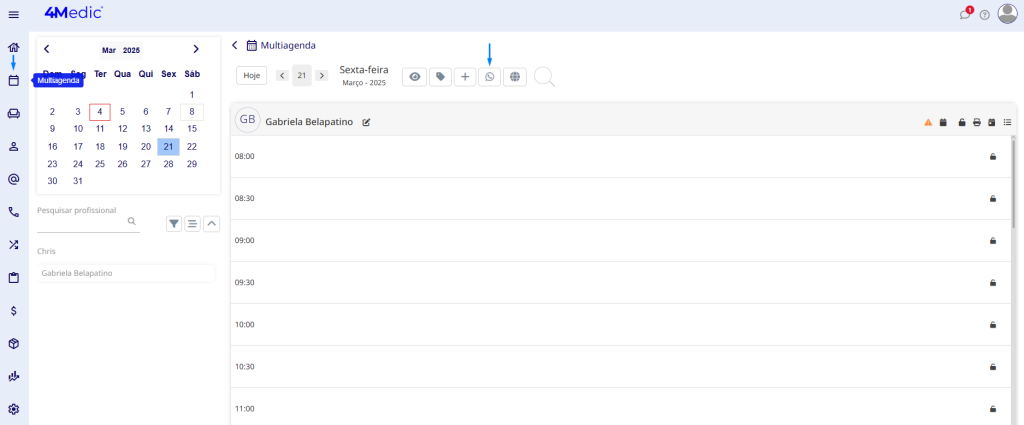1024x425 pixels.
Task: Click the large magnifier search icon
Action: [x=545, y=77]
